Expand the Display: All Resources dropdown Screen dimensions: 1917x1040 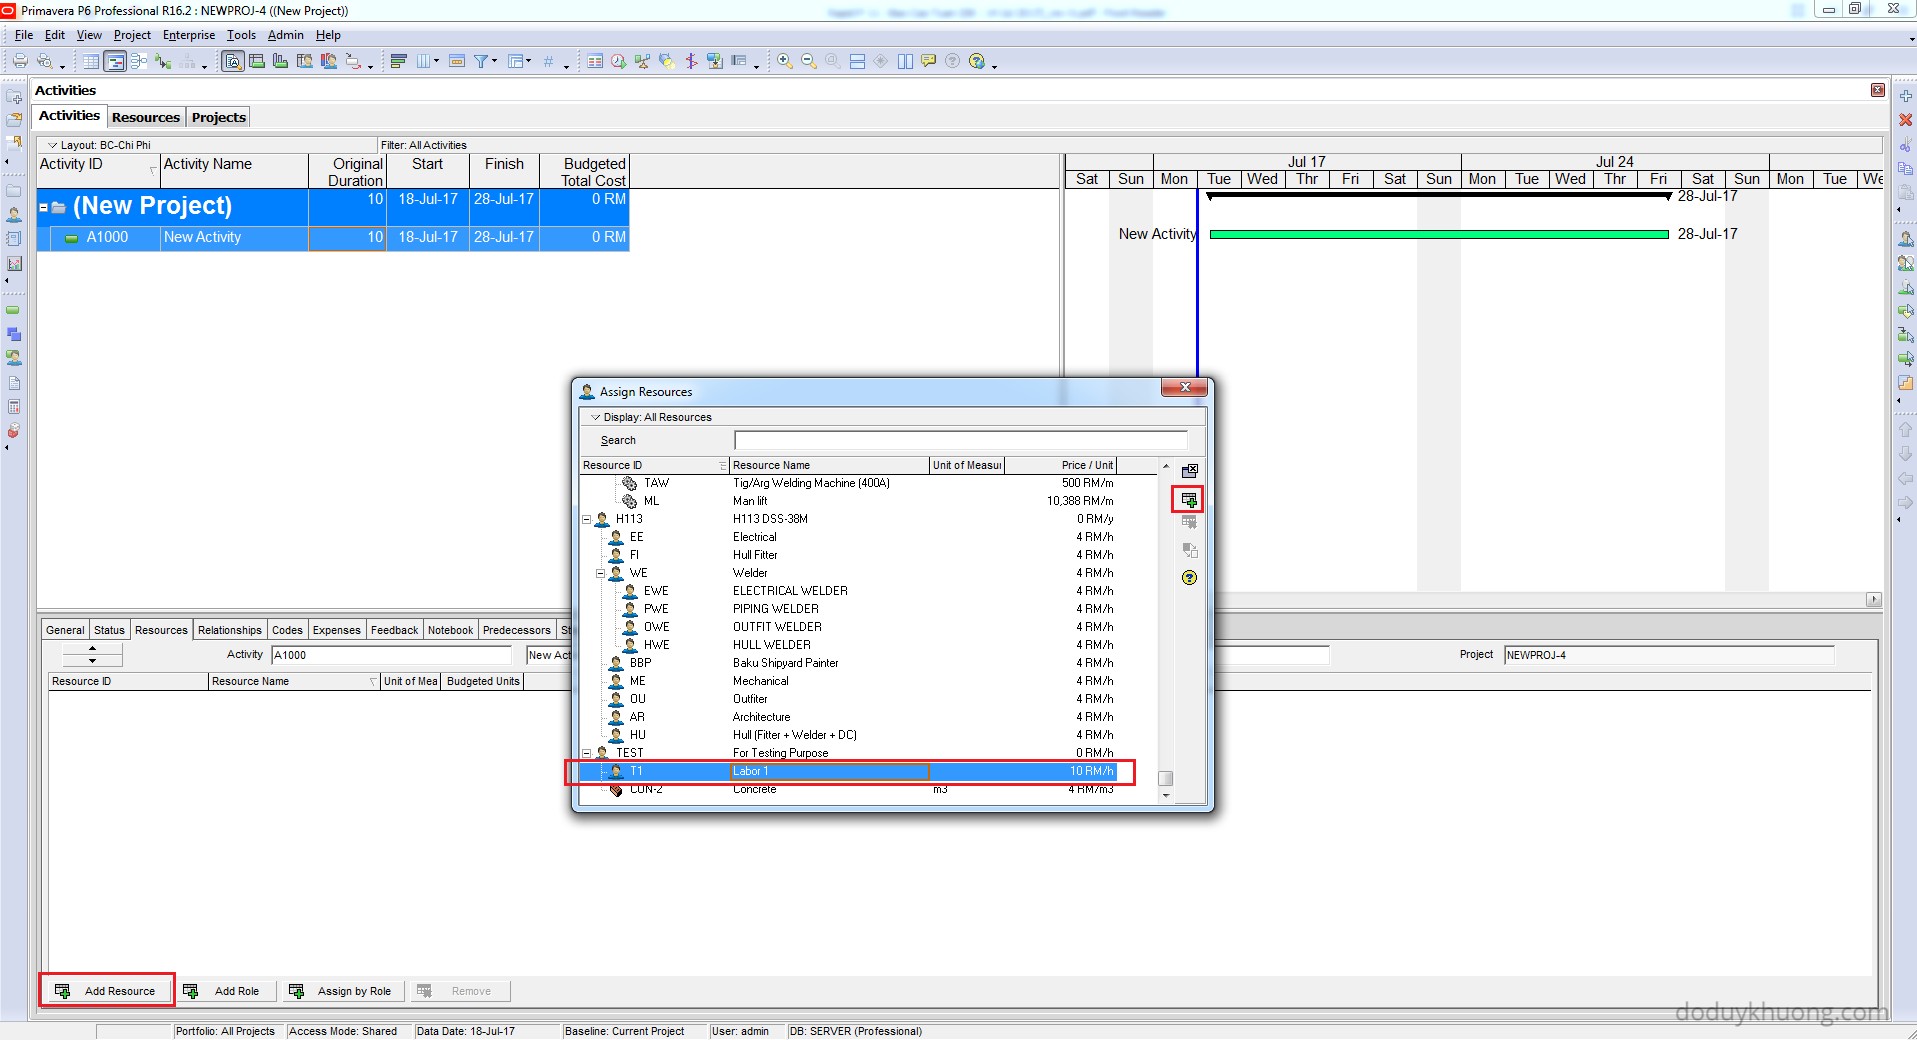point(596,417)
